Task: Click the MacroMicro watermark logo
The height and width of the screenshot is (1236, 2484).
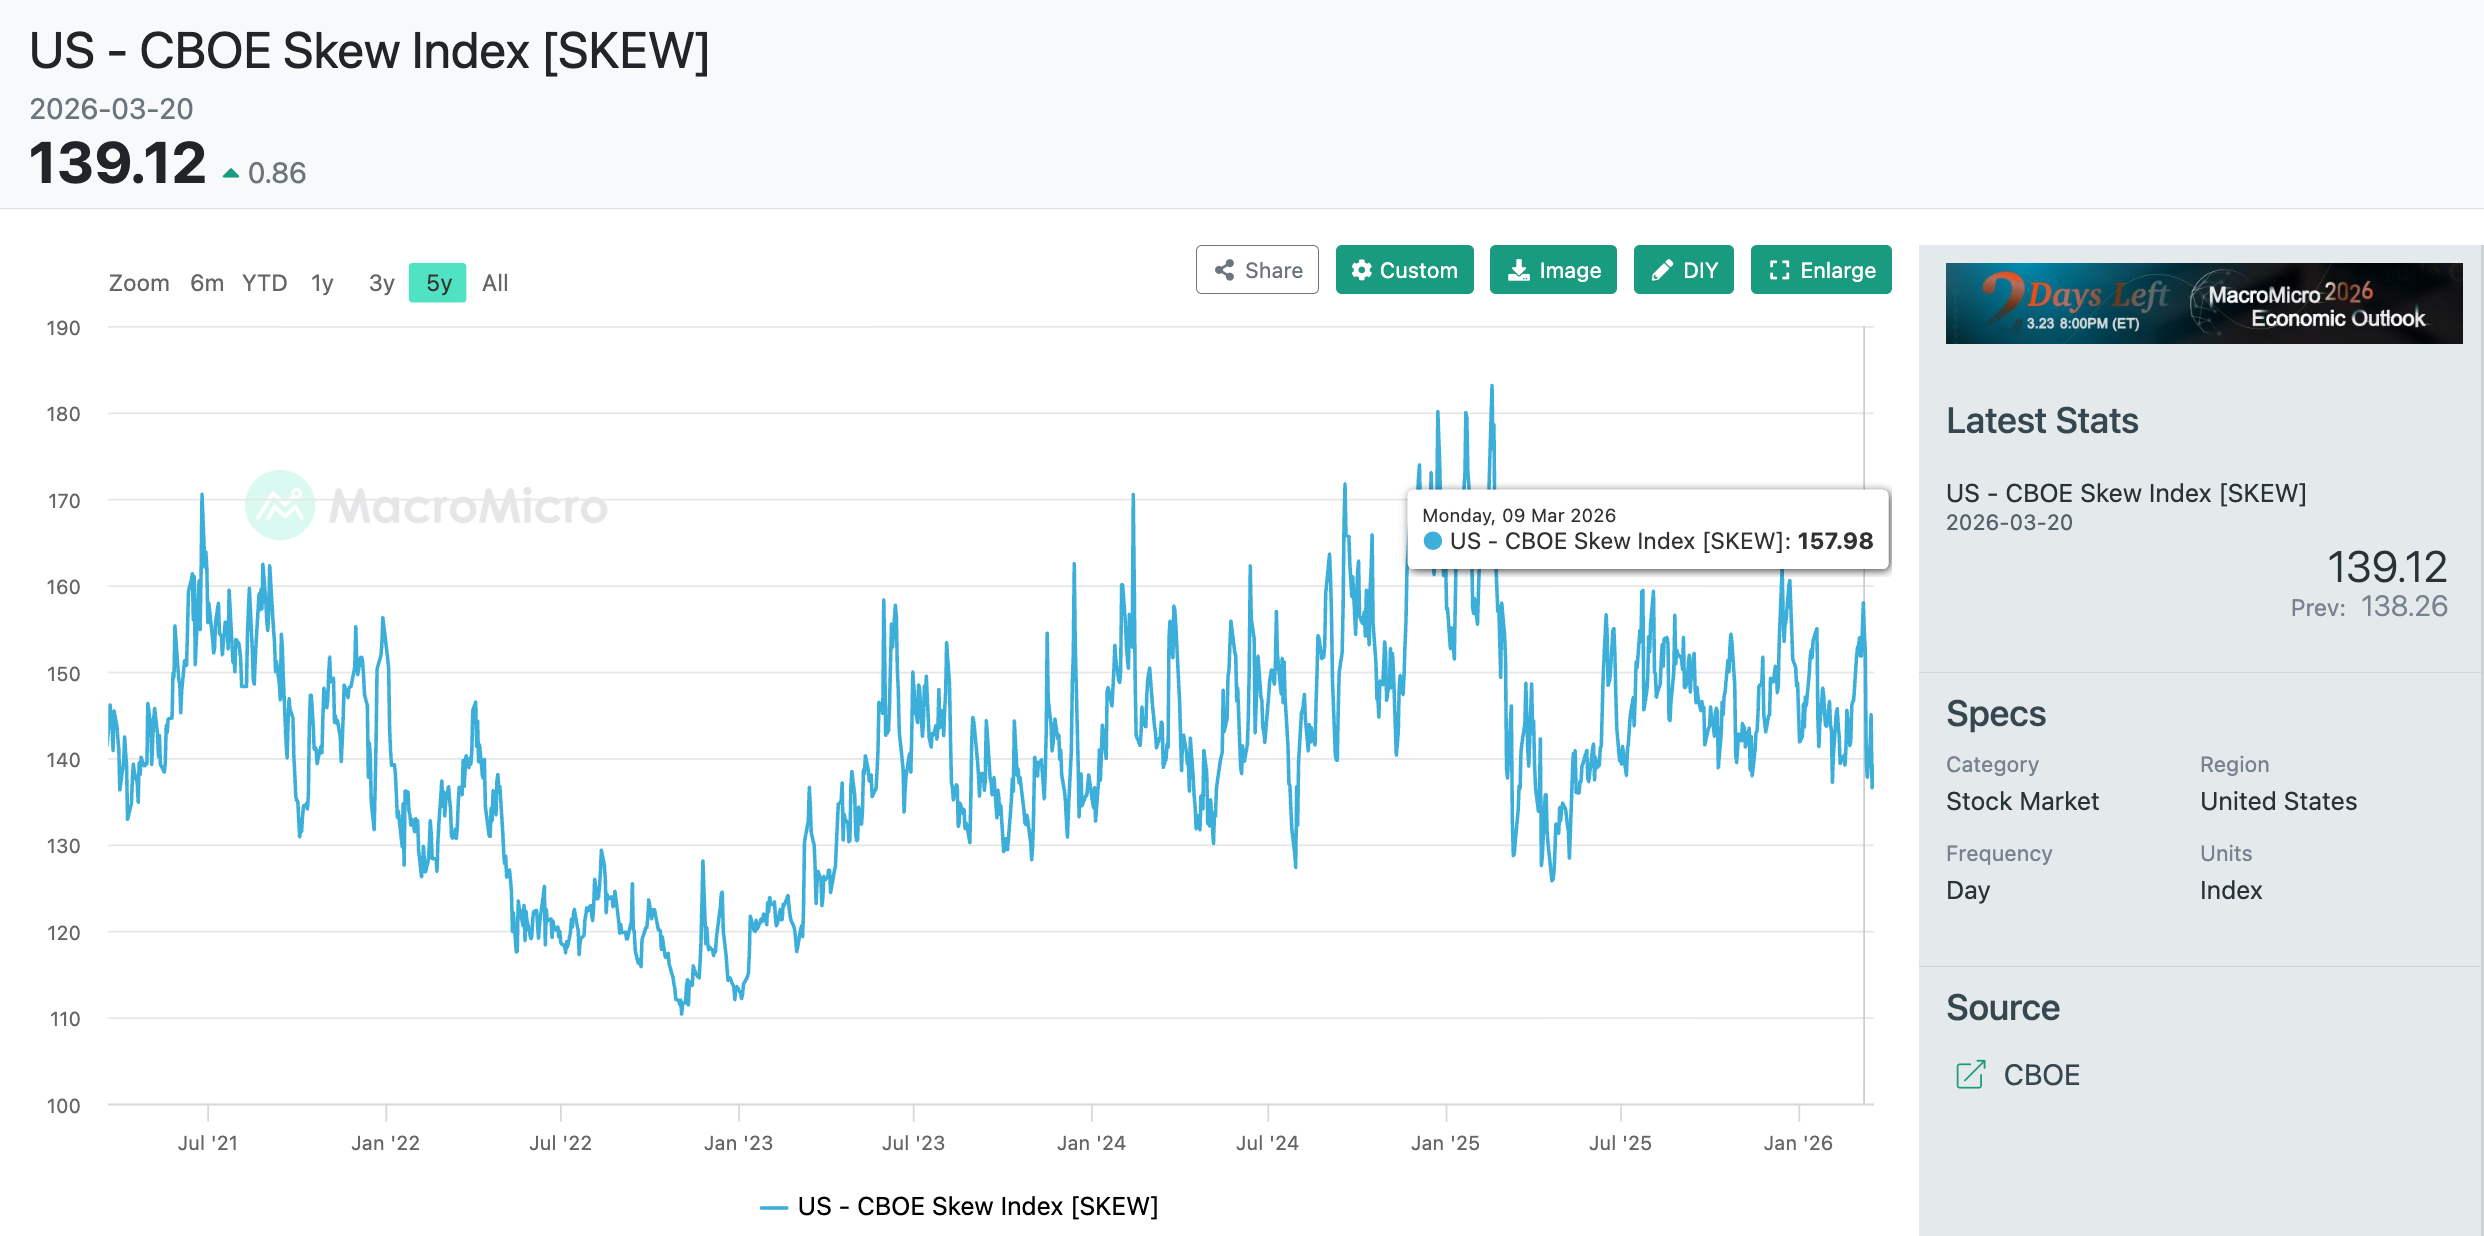Action: click(280, 505)
